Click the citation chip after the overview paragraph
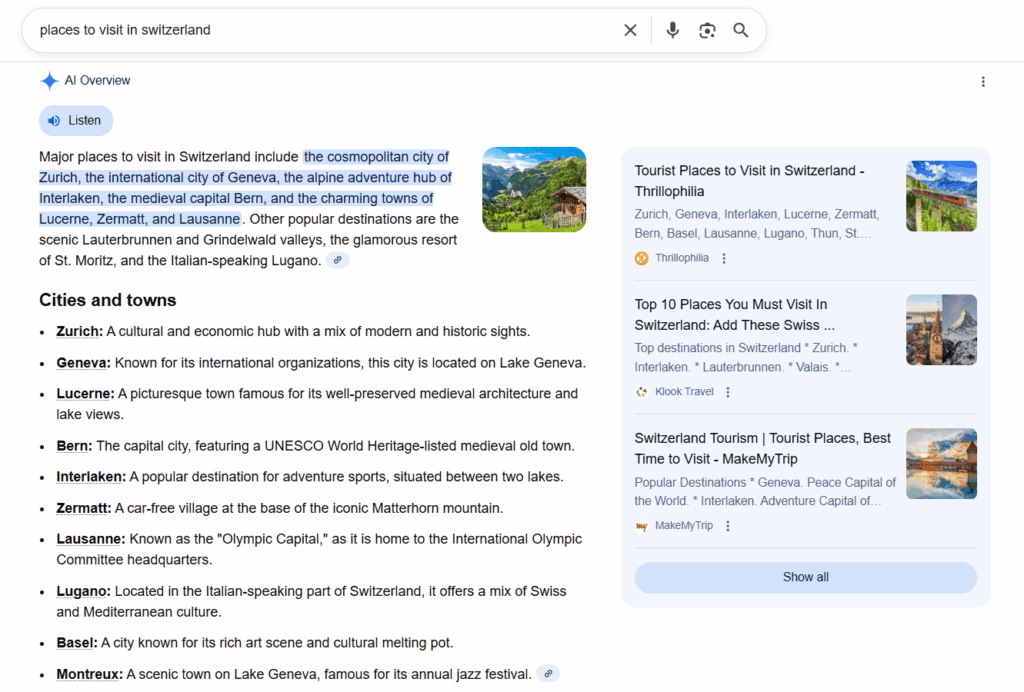The height and width of the screenshot is (692, 1024). pos(337,259)
